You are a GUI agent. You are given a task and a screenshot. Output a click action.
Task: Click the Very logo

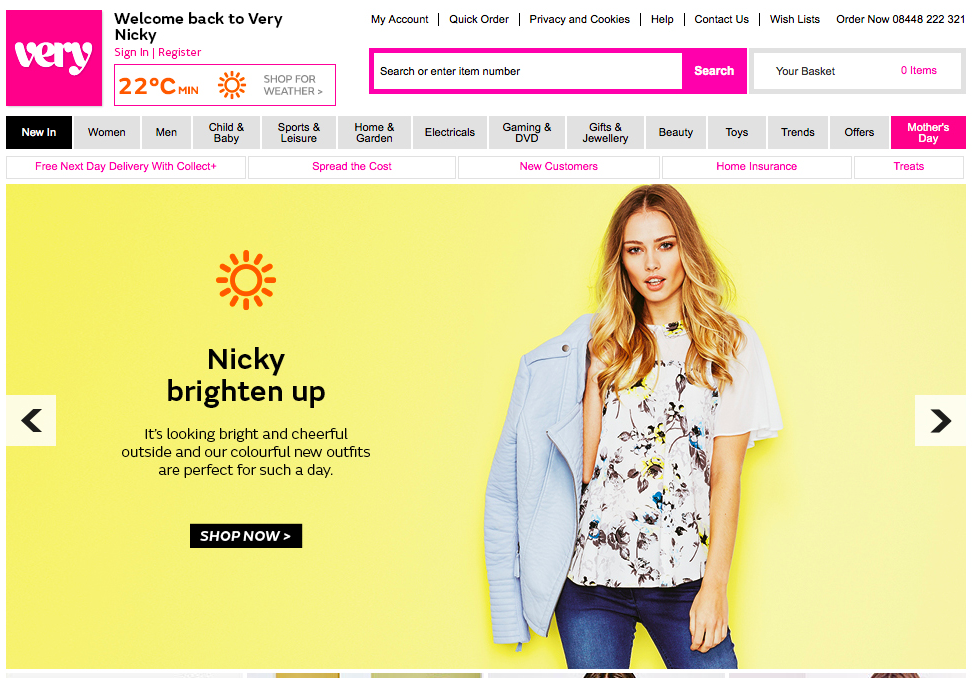(x=54, y=58)
